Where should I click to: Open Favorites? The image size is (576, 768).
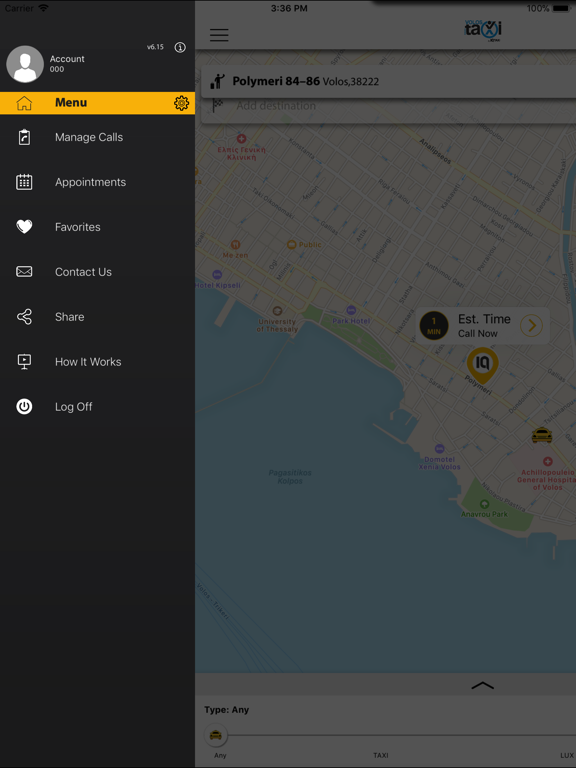pos(97,227)
